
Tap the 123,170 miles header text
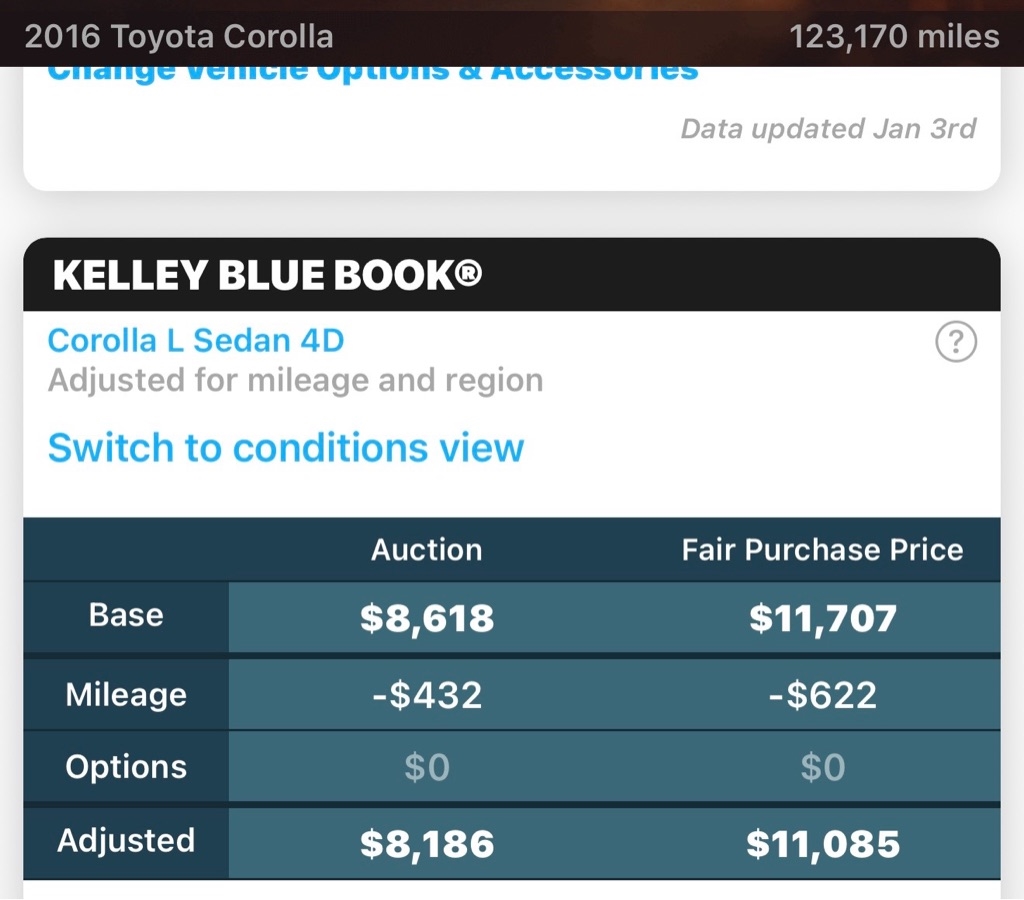tap(894, 37)
